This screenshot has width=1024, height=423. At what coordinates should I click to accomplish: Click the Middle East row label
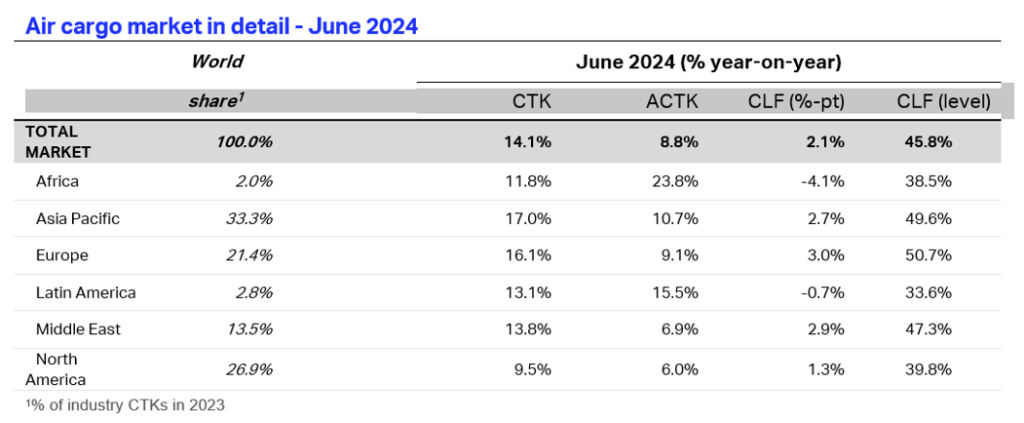click(77, 329)
